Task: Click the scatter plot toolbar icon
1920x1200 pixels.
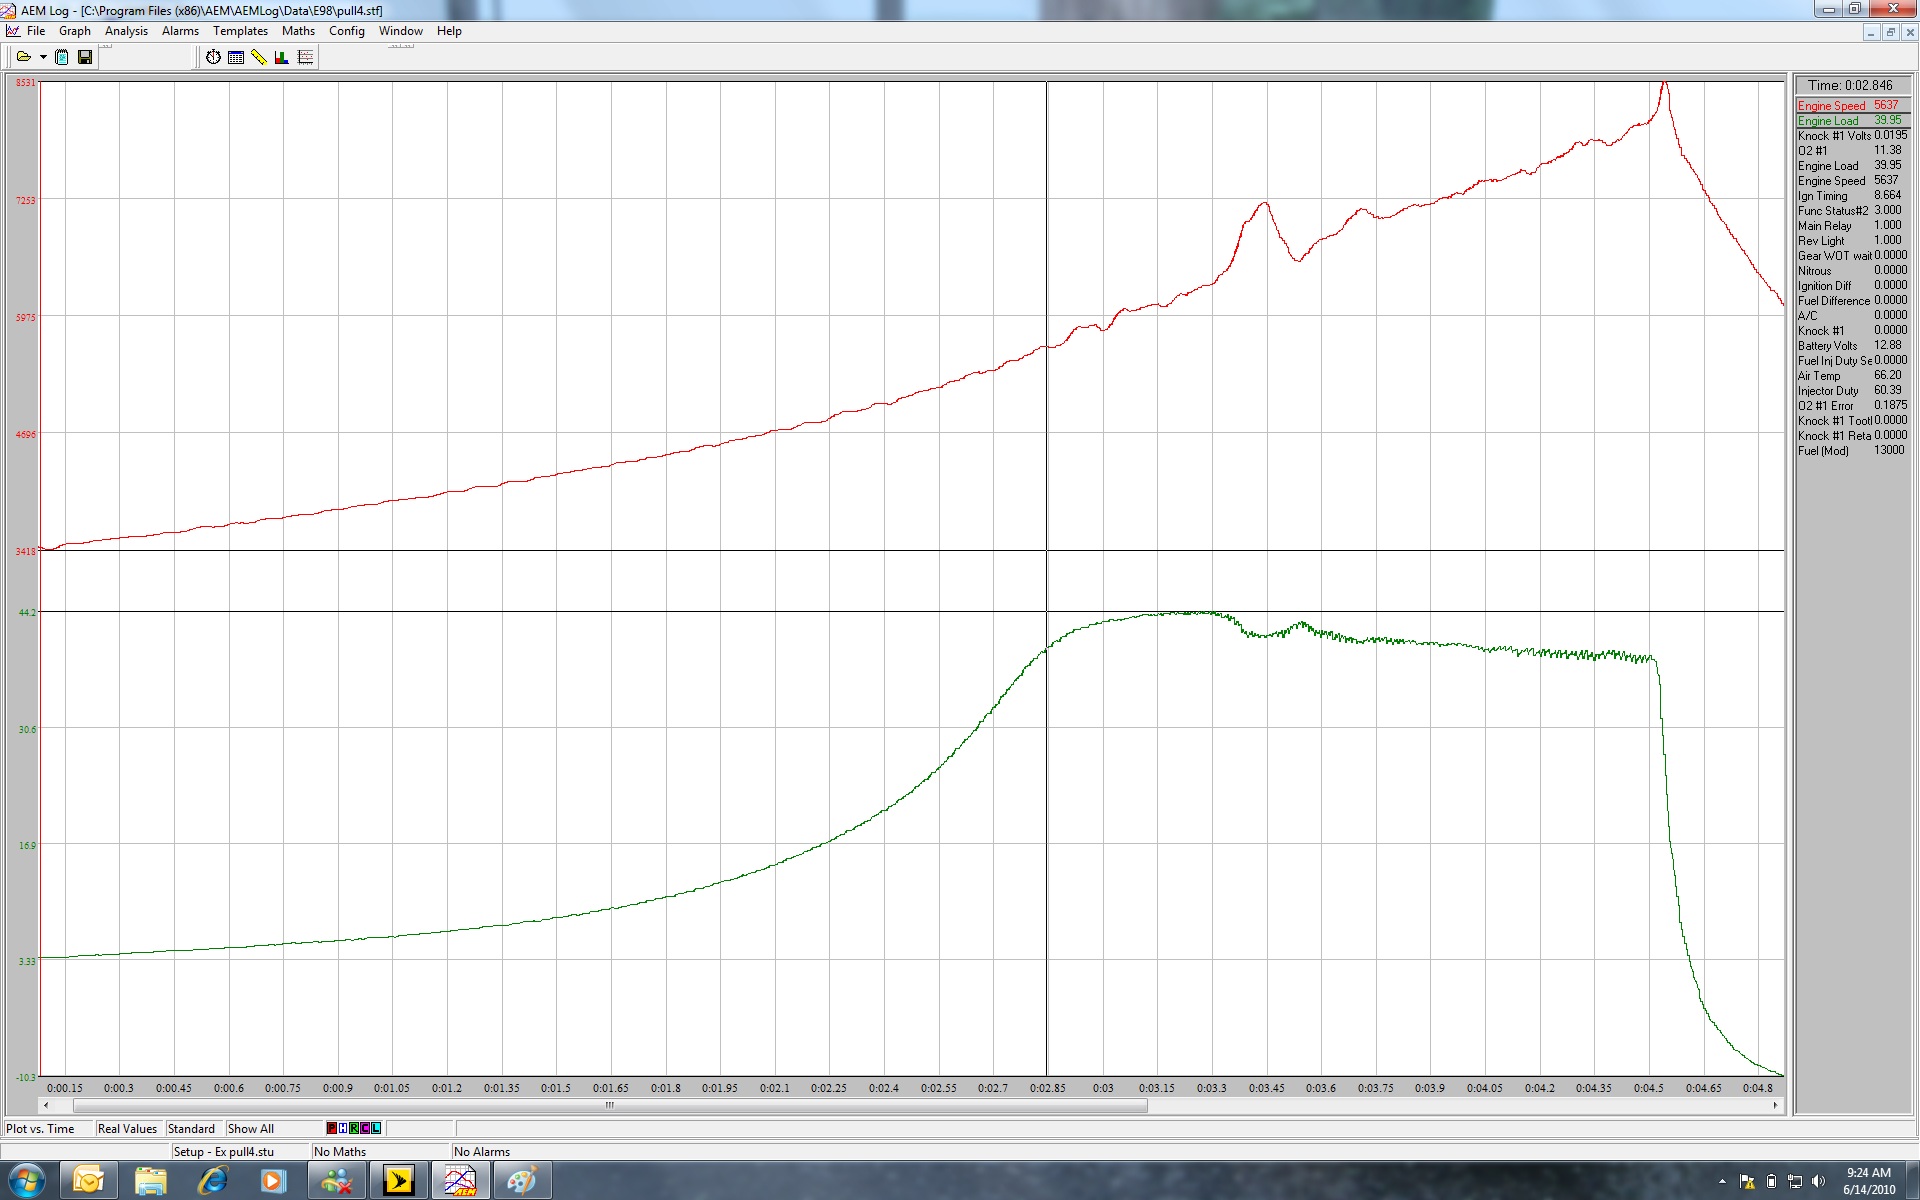Action: [x=306, y=57]
